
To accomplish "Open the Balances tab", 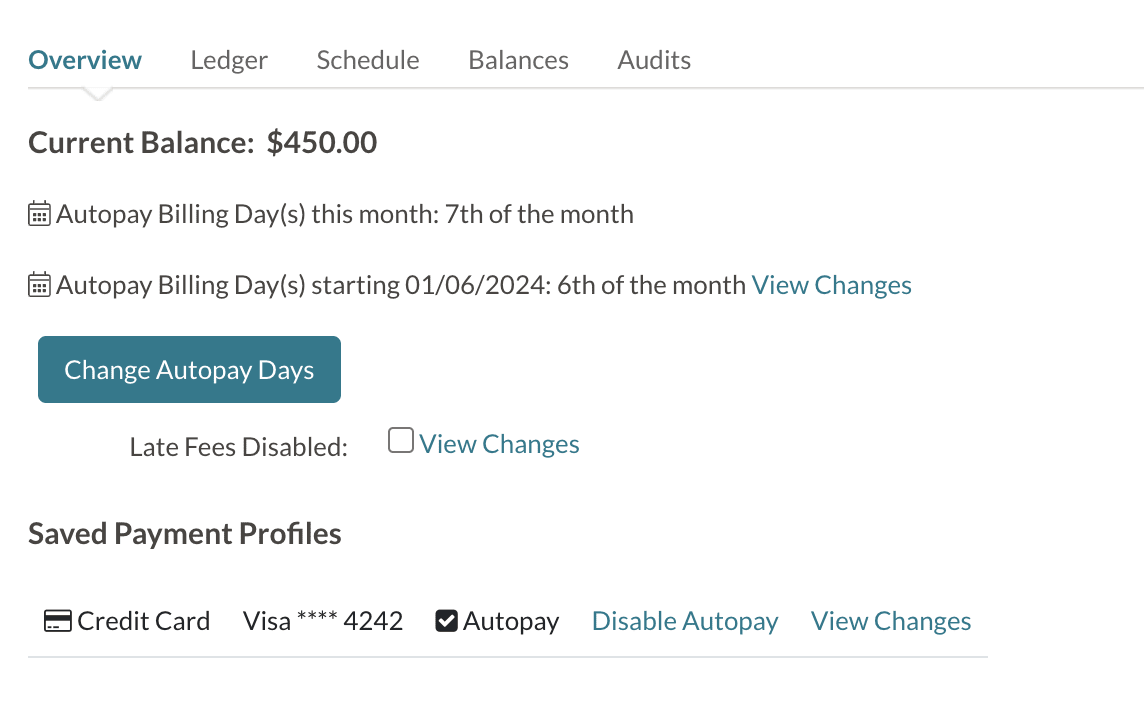I will tap(518, 60).
